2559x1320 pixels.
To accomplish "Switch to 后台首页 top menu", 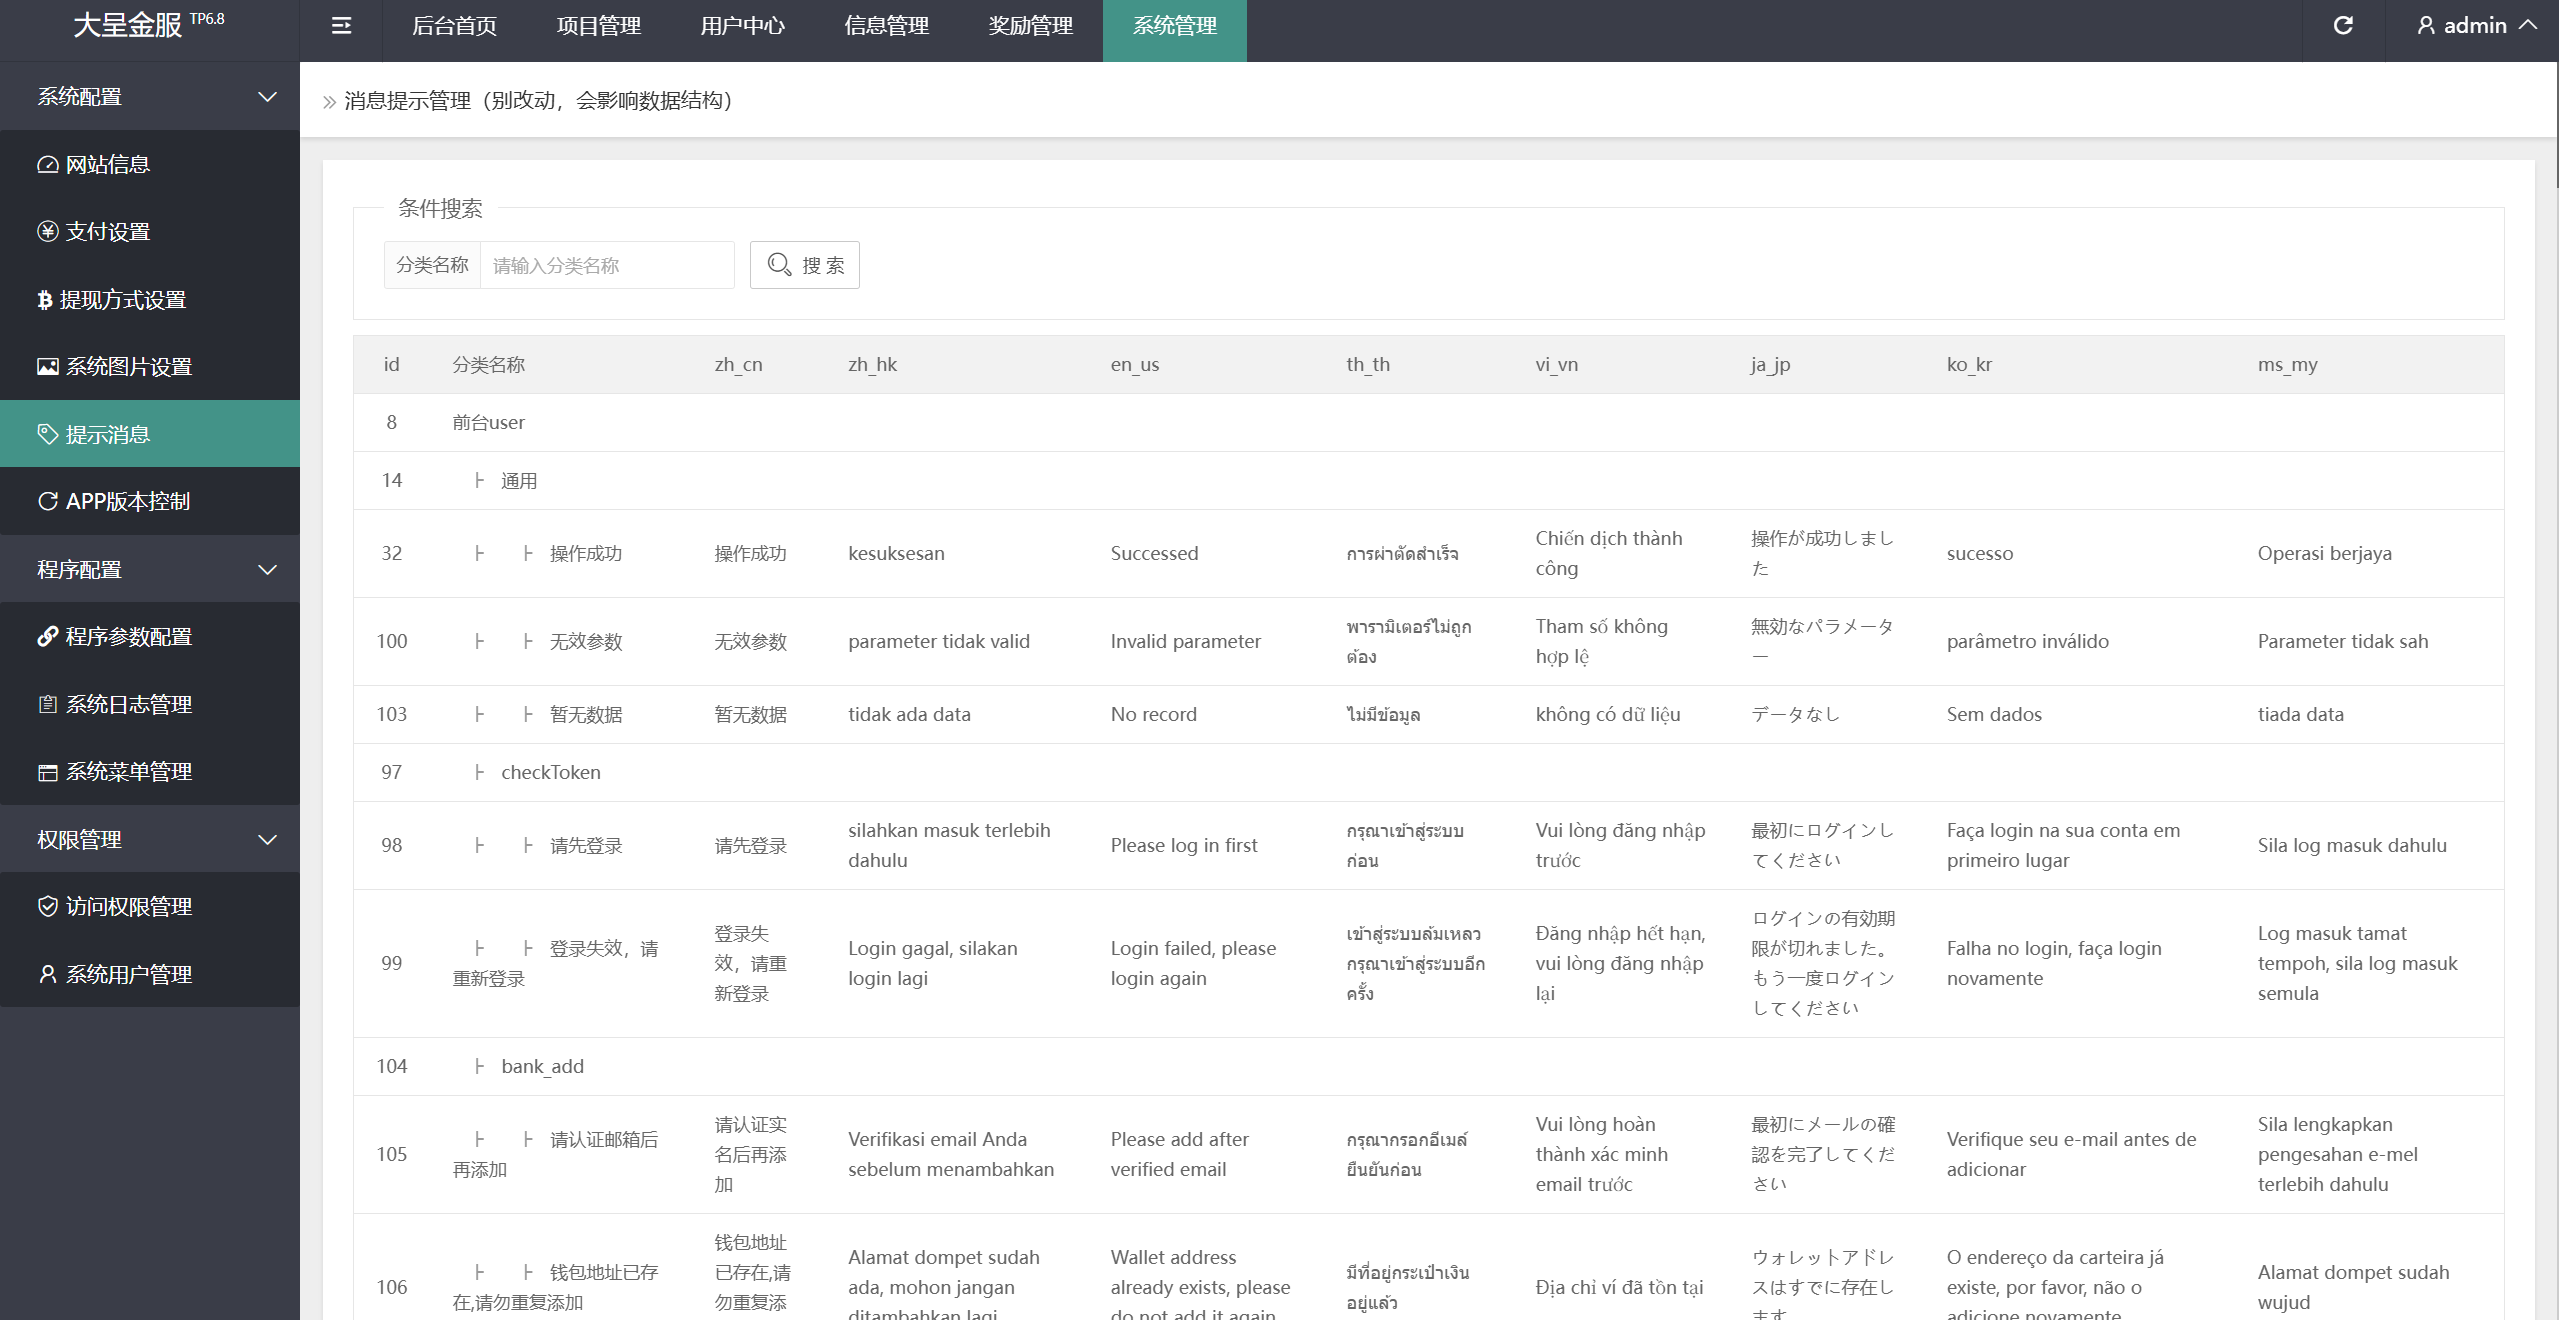I will click(x=454, y=26).
